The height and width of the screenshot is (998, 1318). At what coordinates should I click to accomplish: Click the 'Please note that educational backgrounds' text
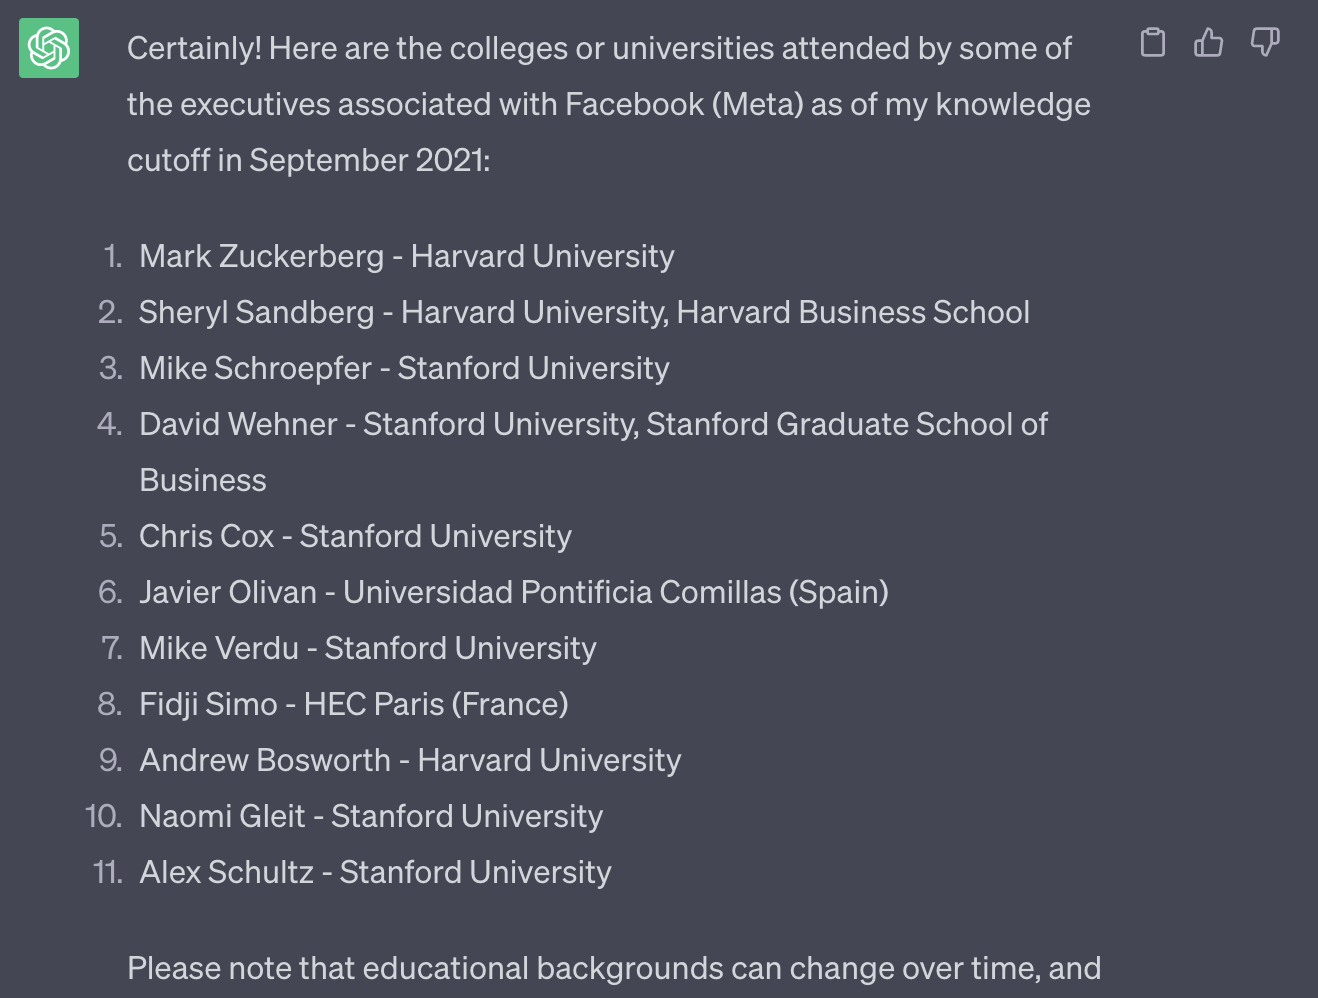click(x=614, y=968)
